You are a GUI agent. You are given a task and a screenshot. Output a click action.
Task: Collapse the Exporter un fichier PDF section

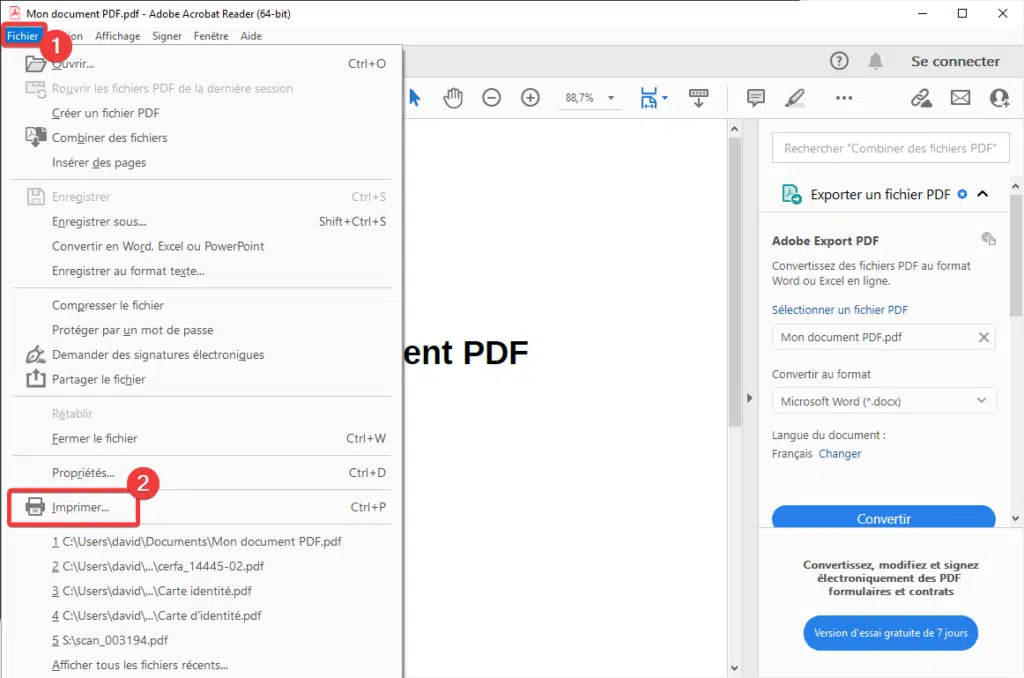pyautogui.click(x=982, y=194)
